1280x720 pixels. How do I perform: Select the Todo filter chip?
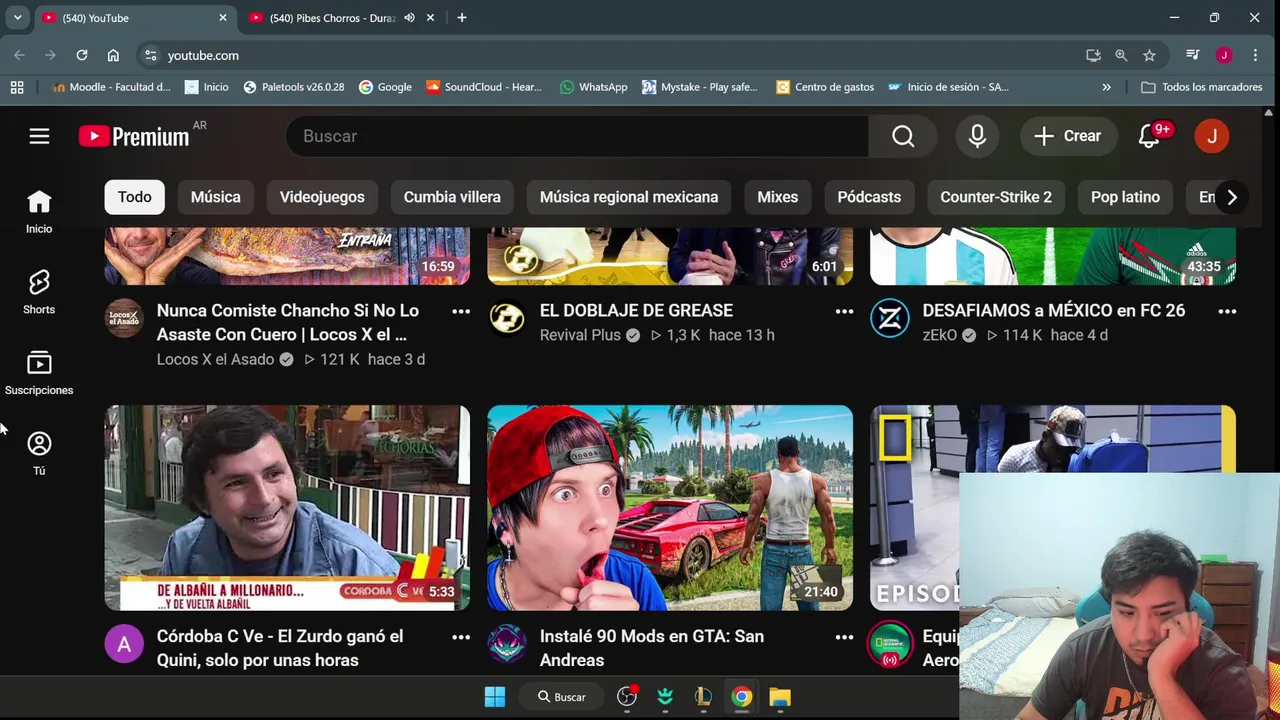(x=135, y=197)
